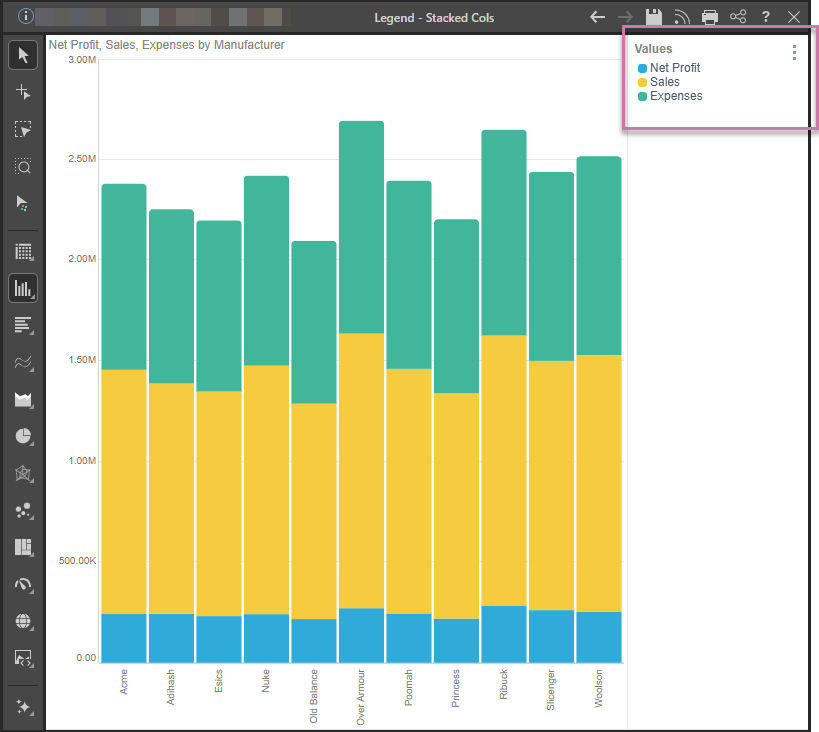Open the legend three-dot options menu
Image resolution: width=819 pixels, height=732 pixels.
click(x=794, y=52)
